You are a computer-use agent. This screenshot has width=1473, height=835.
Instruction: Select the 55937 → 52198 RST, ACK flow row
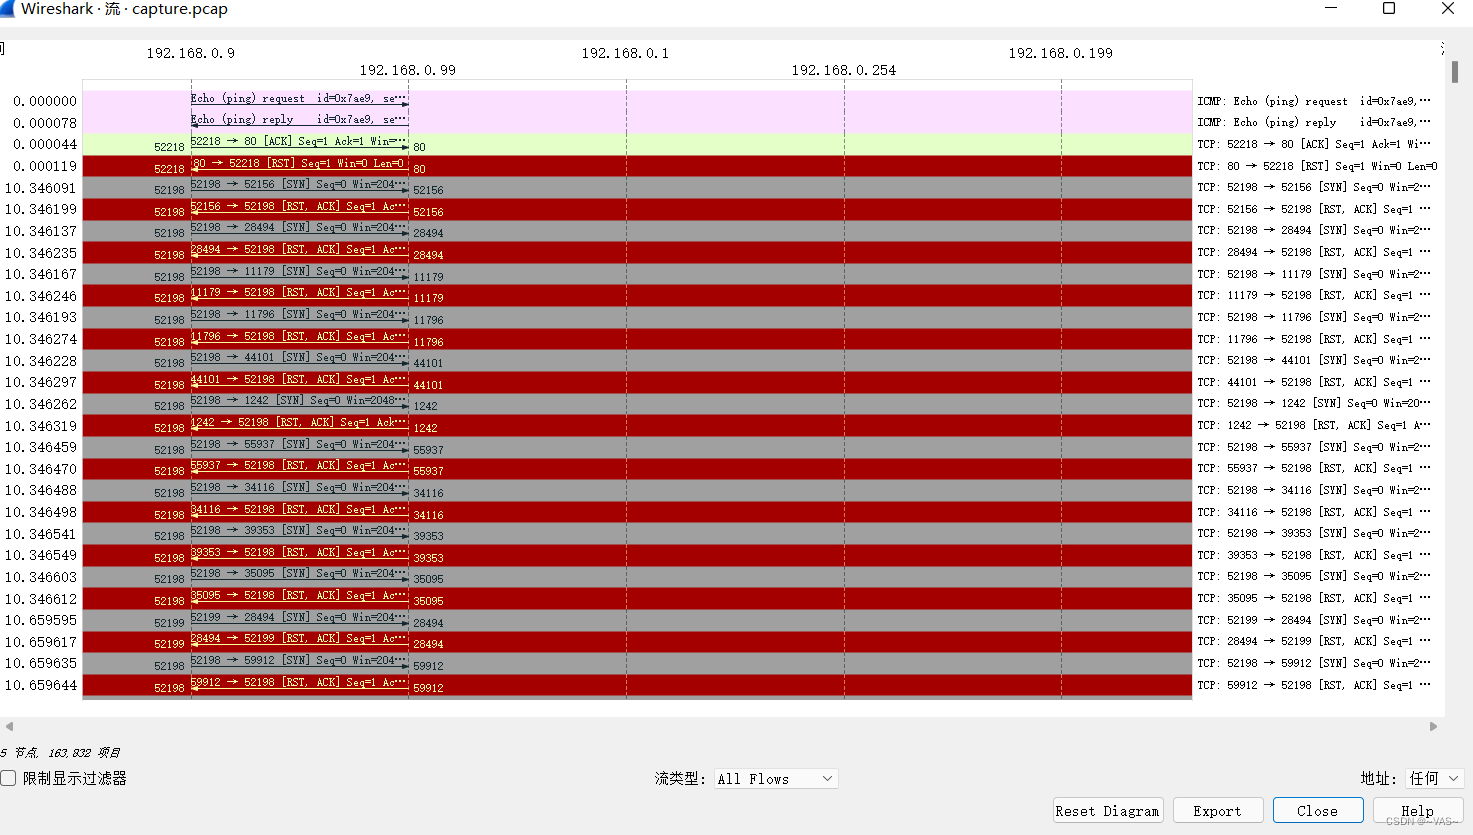(x=637, y=470)
